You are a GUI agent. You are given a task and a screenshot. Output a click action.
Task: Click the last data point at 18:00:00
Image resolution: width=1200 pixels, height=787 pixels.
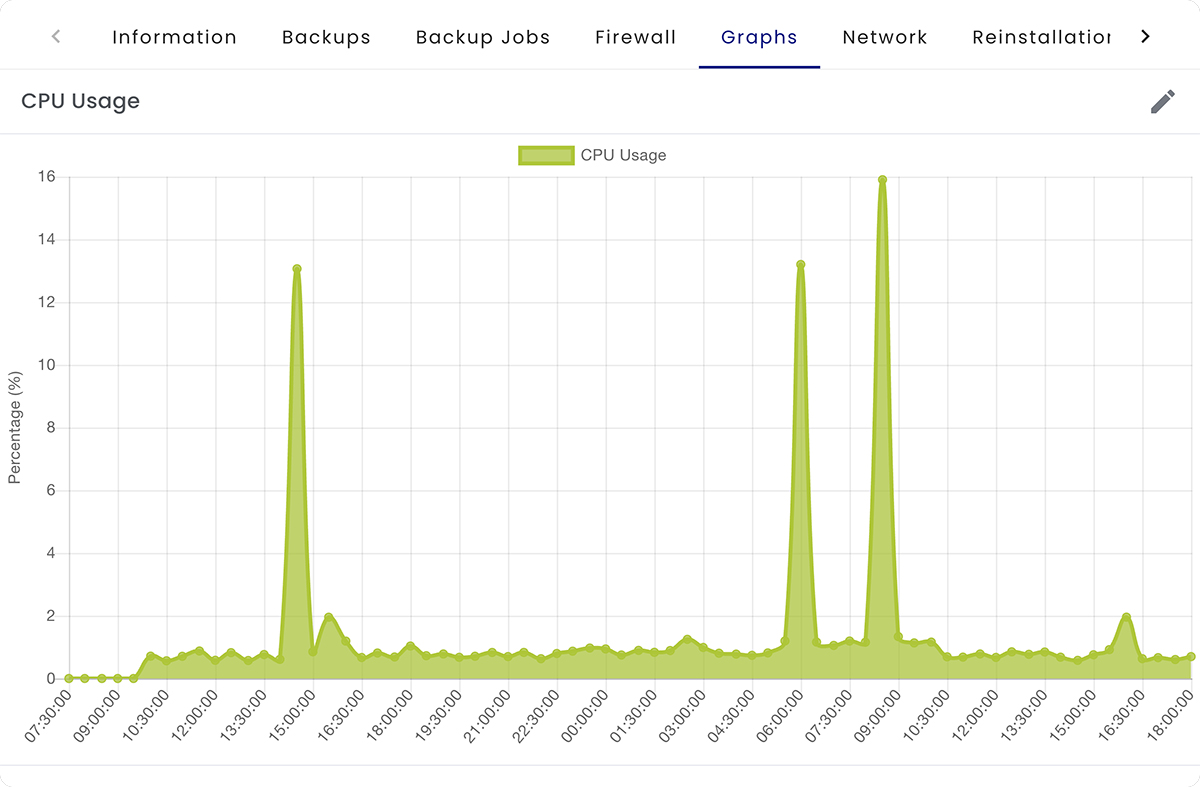[1191, 656]
